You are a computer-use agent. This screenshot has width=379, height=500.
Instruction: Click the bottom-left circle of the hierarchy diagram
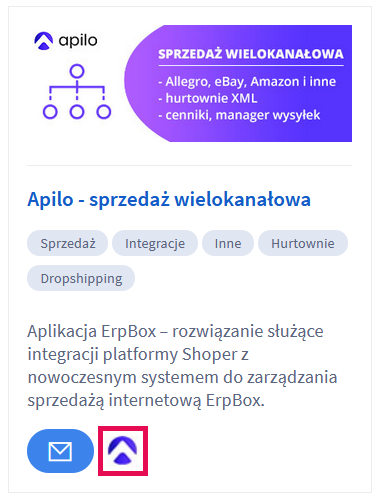coord(50,112)
